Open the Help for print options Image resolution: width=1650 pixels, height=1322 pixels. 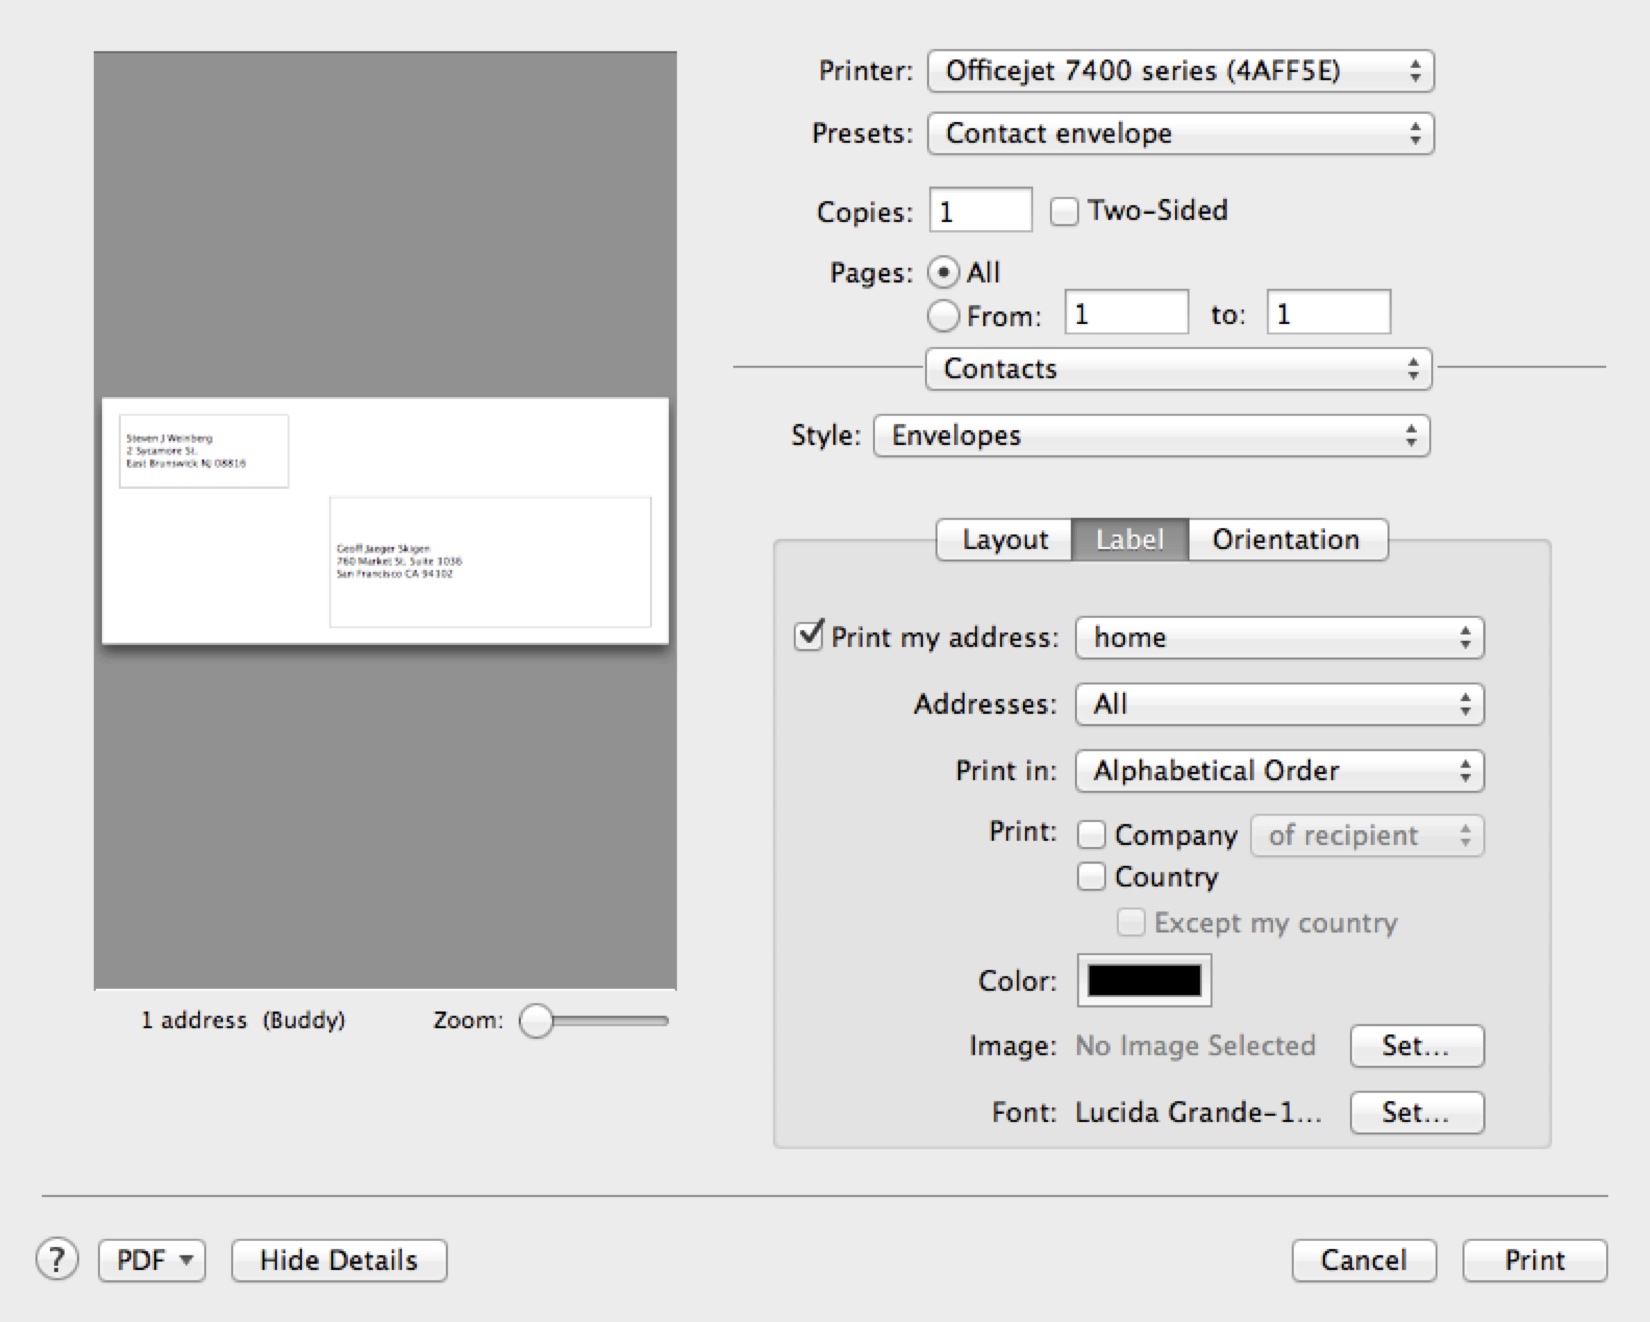click(57, 1260)
